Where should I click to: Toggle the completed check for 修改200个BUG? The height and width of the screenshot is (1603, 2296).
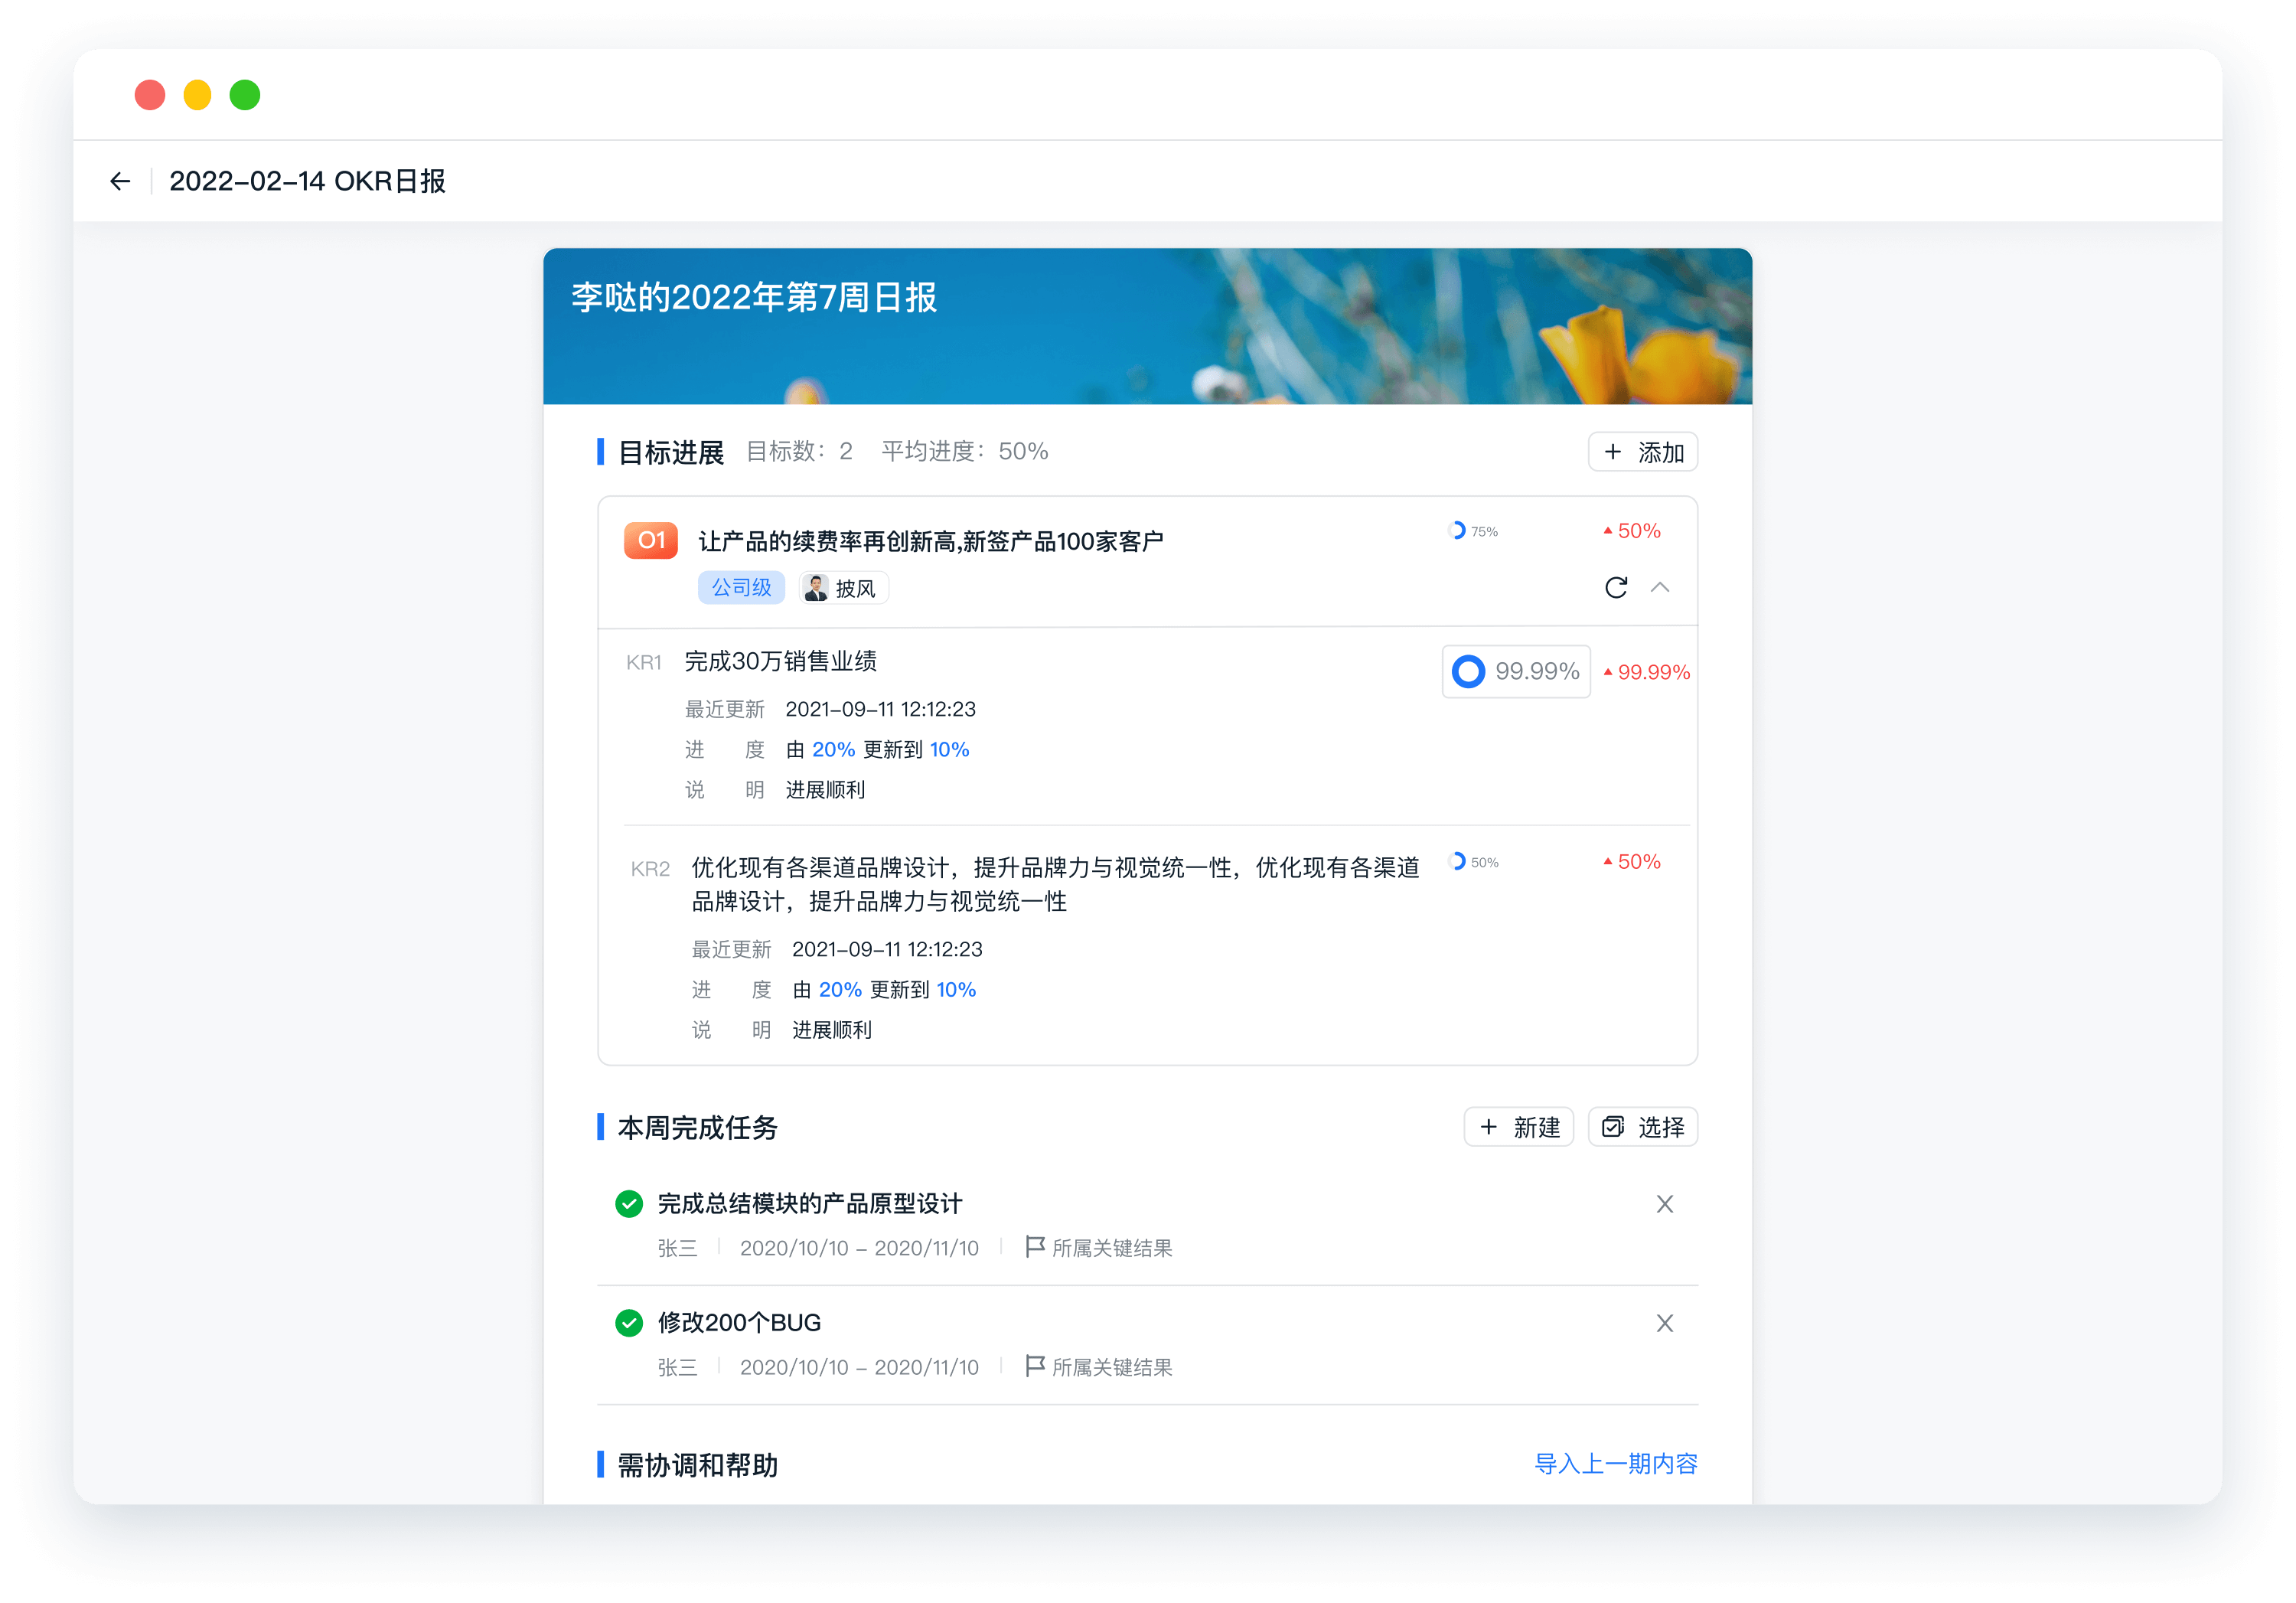click(629, 1322)
